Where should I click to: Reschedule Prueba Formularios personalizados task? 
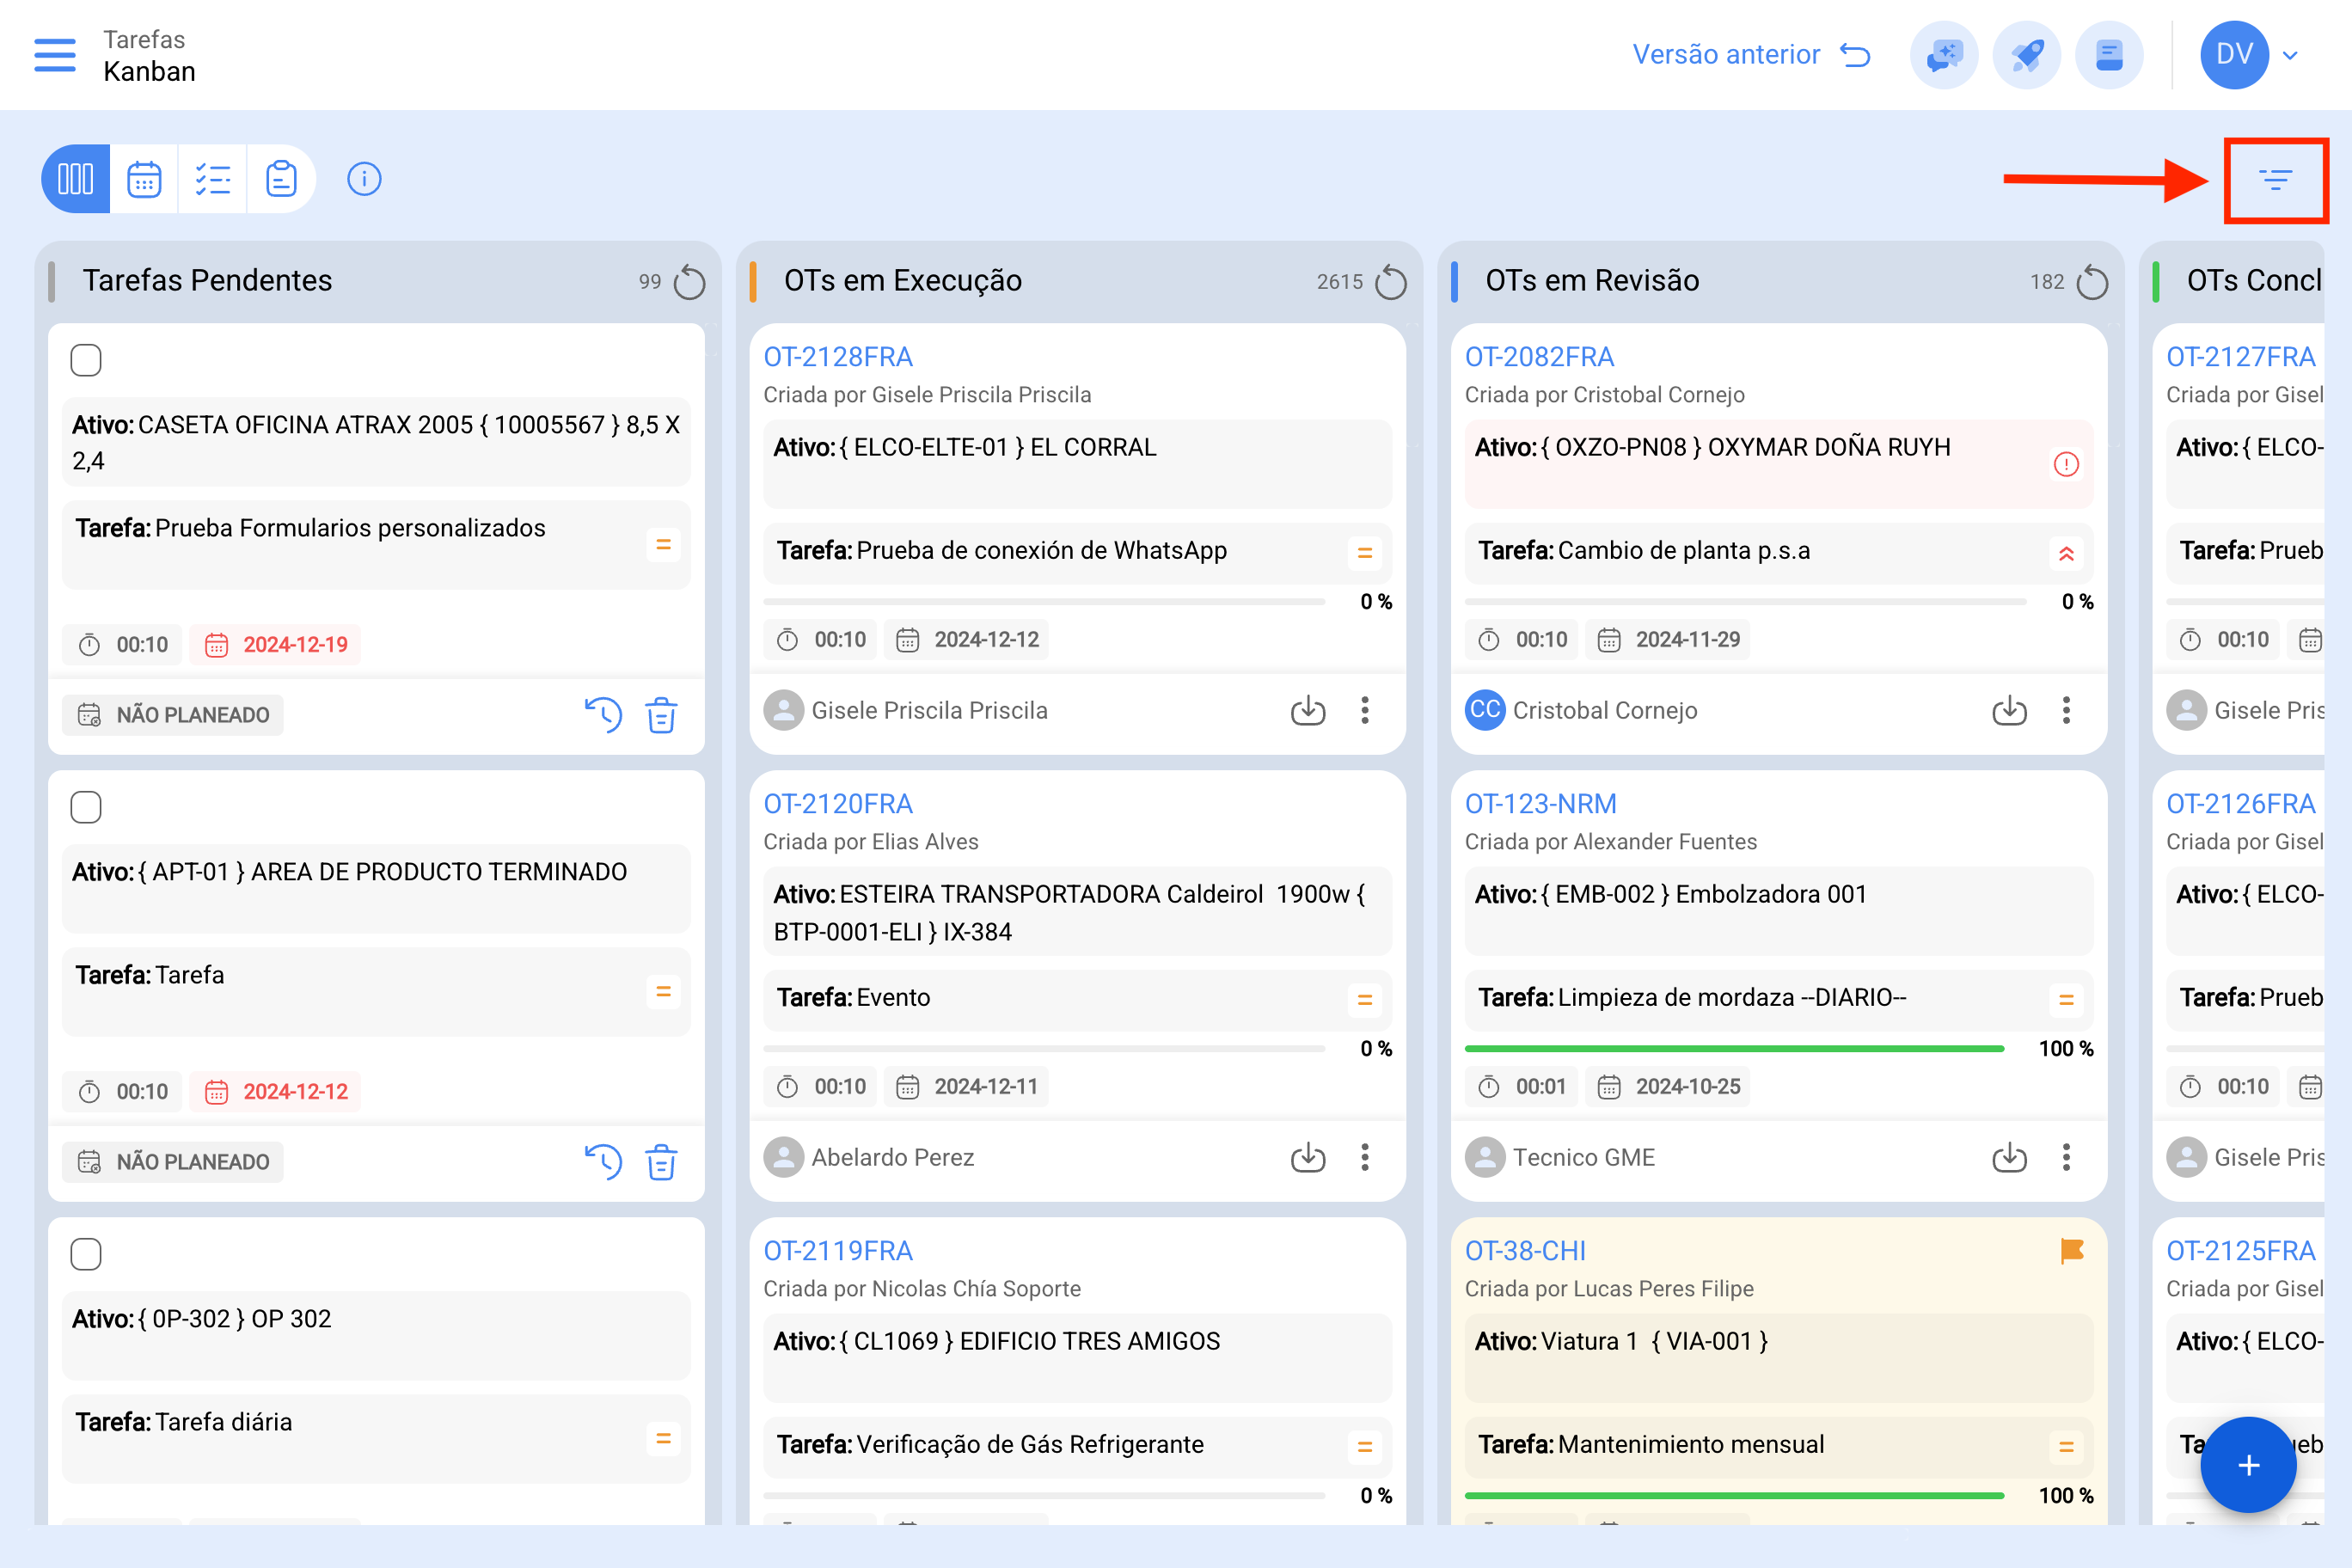pos(603,715)
